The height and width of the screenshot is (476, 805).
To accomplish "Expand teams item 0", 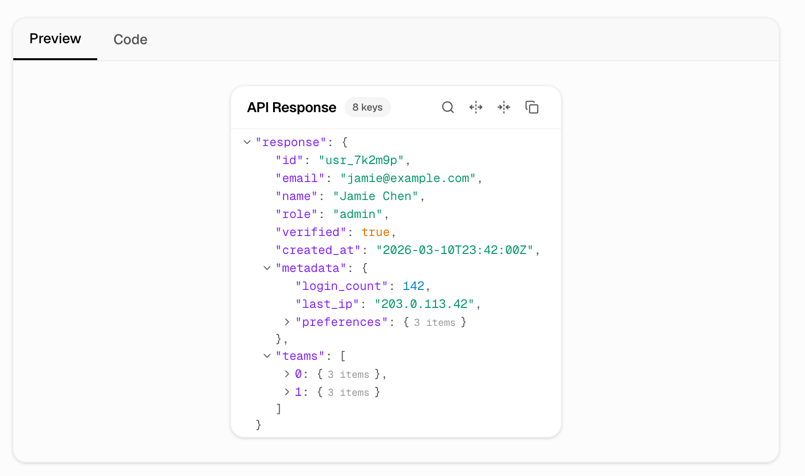I will point(287,374).
